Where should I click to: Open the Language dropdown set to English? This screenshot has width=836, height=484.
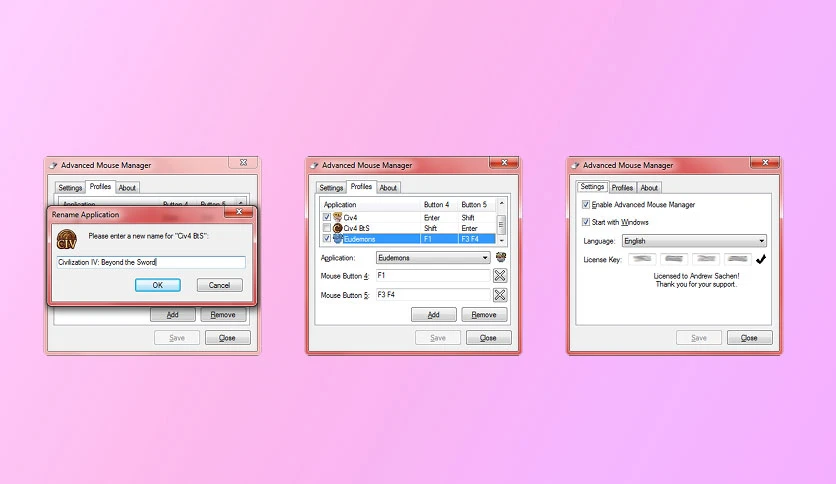point(694,241)
